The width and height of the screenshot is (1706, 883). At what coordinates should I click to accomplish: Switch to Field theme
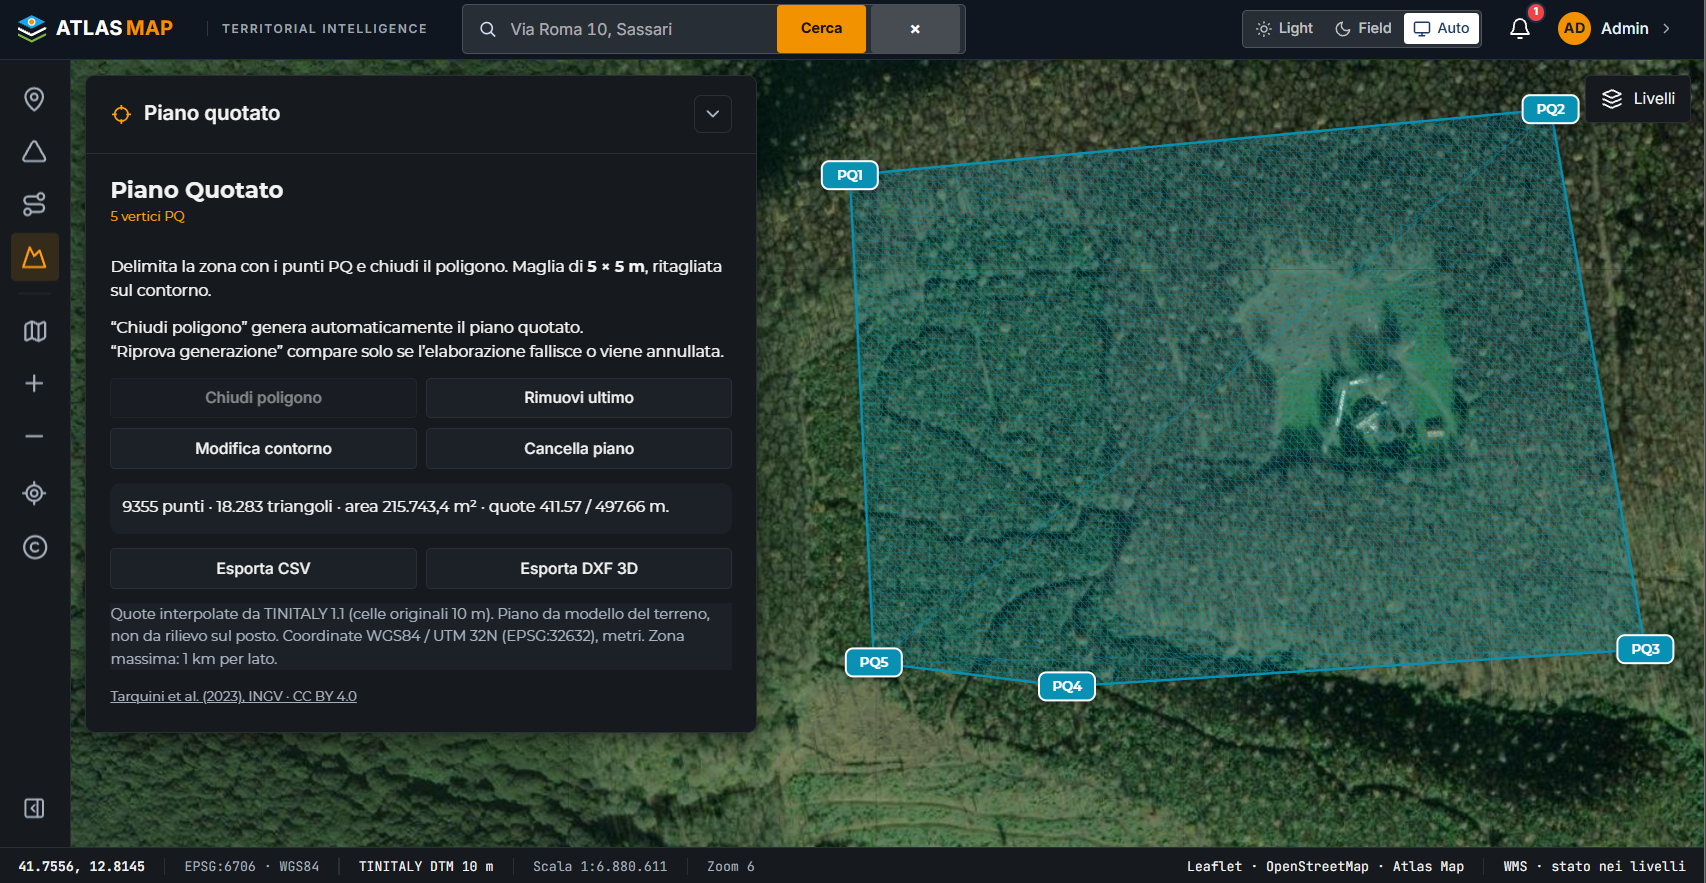point(1363,29)
